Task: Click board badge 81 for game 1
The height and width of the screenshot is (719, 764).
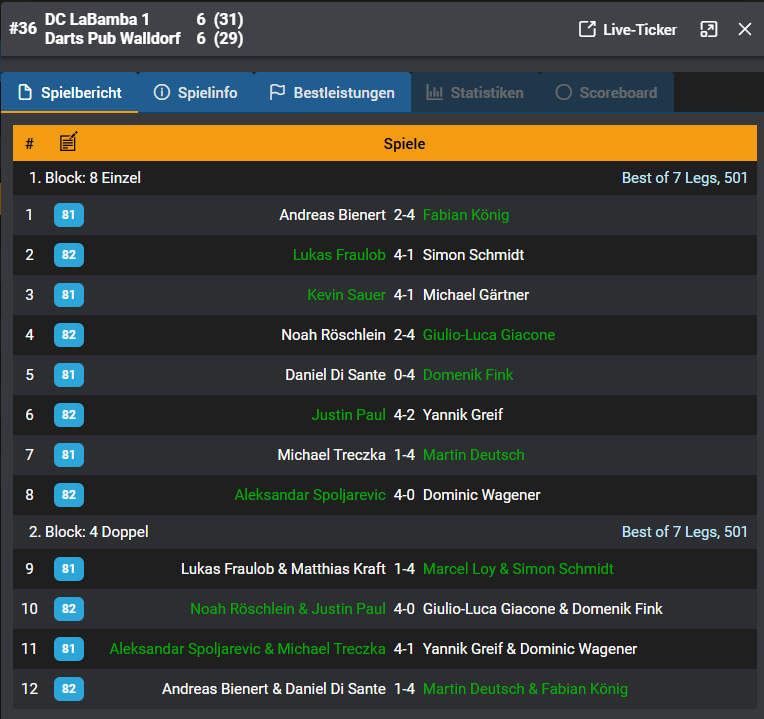Action: point(69,215)
